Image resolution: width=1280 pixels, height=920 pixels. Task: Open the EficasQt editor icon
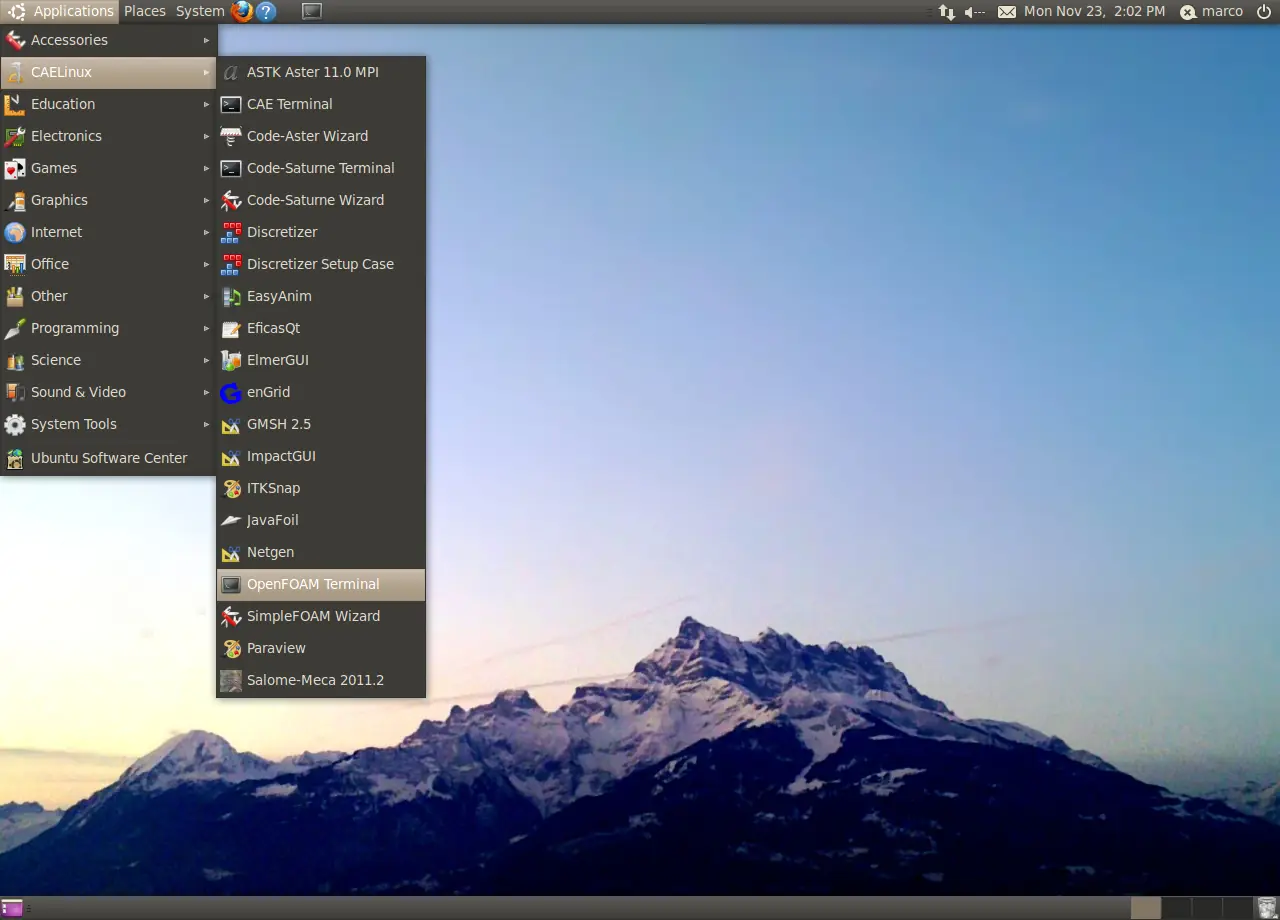pyautogui.click(x=231, y=328)
